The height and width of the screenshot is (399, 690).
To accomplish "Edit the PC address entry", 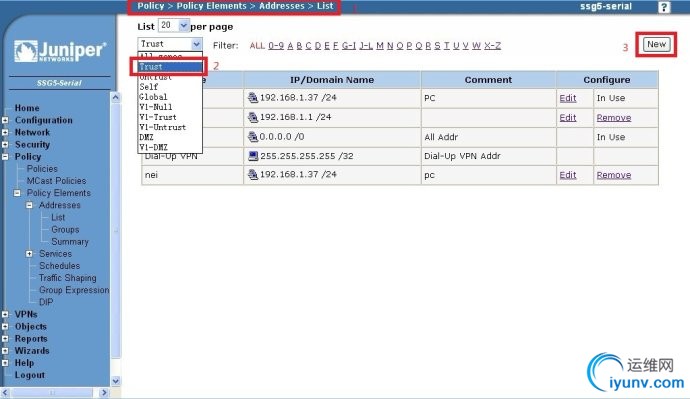I will [x=568, y=98].
